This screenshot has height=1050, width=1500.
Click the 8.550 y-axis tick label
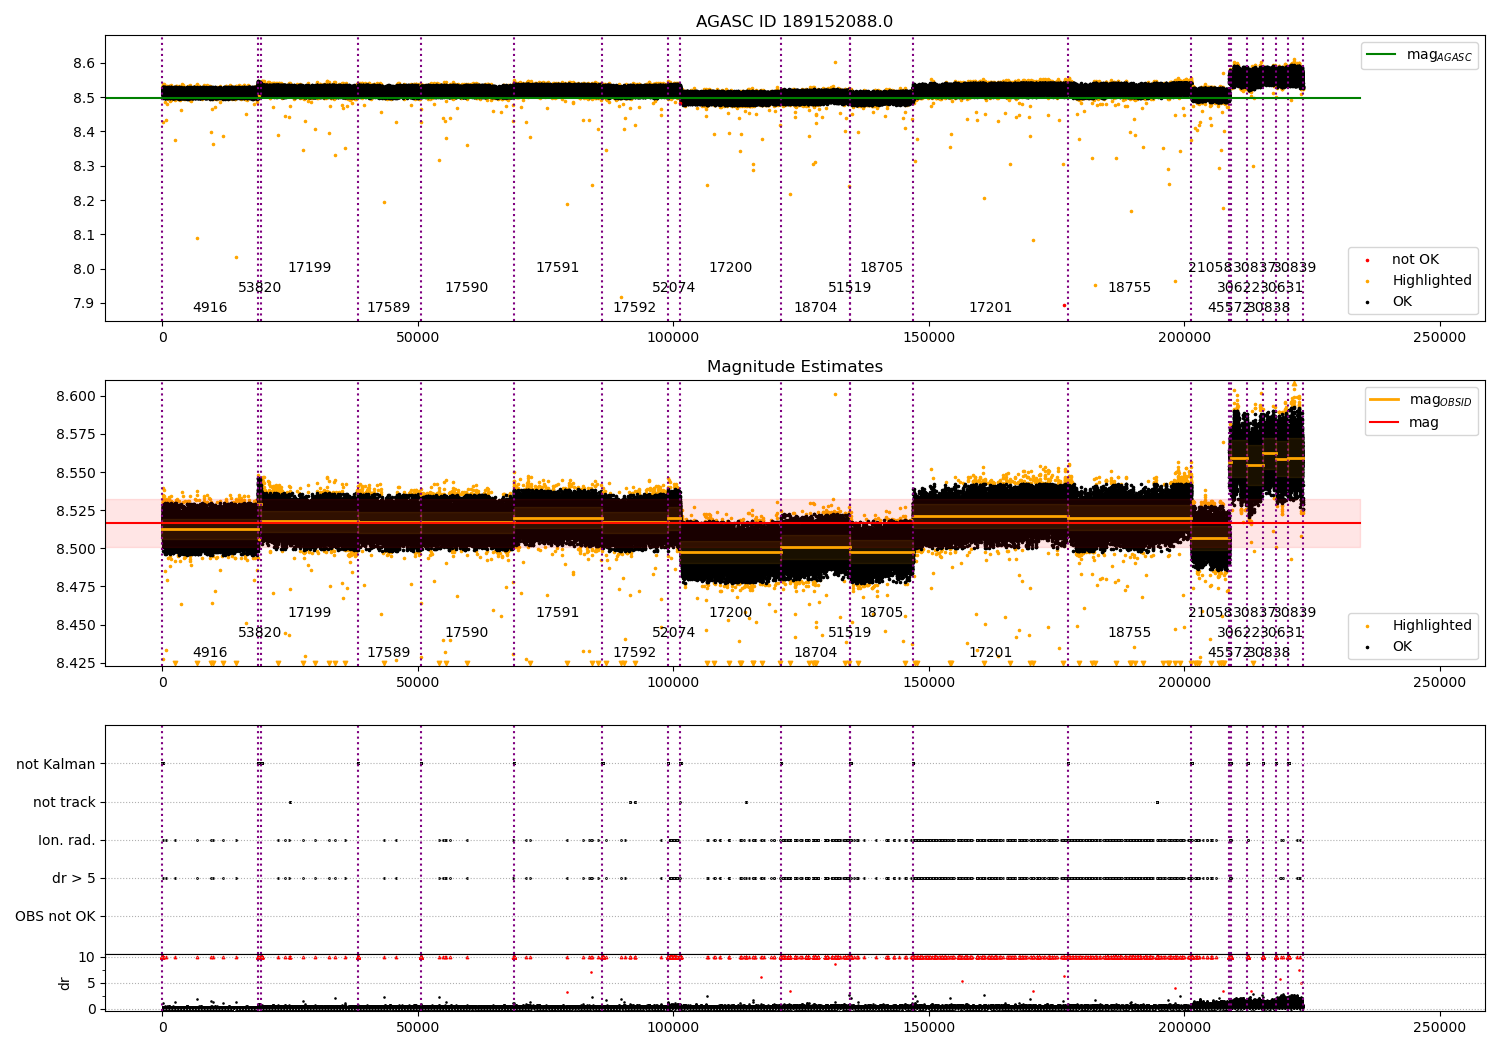coord(76,473)
